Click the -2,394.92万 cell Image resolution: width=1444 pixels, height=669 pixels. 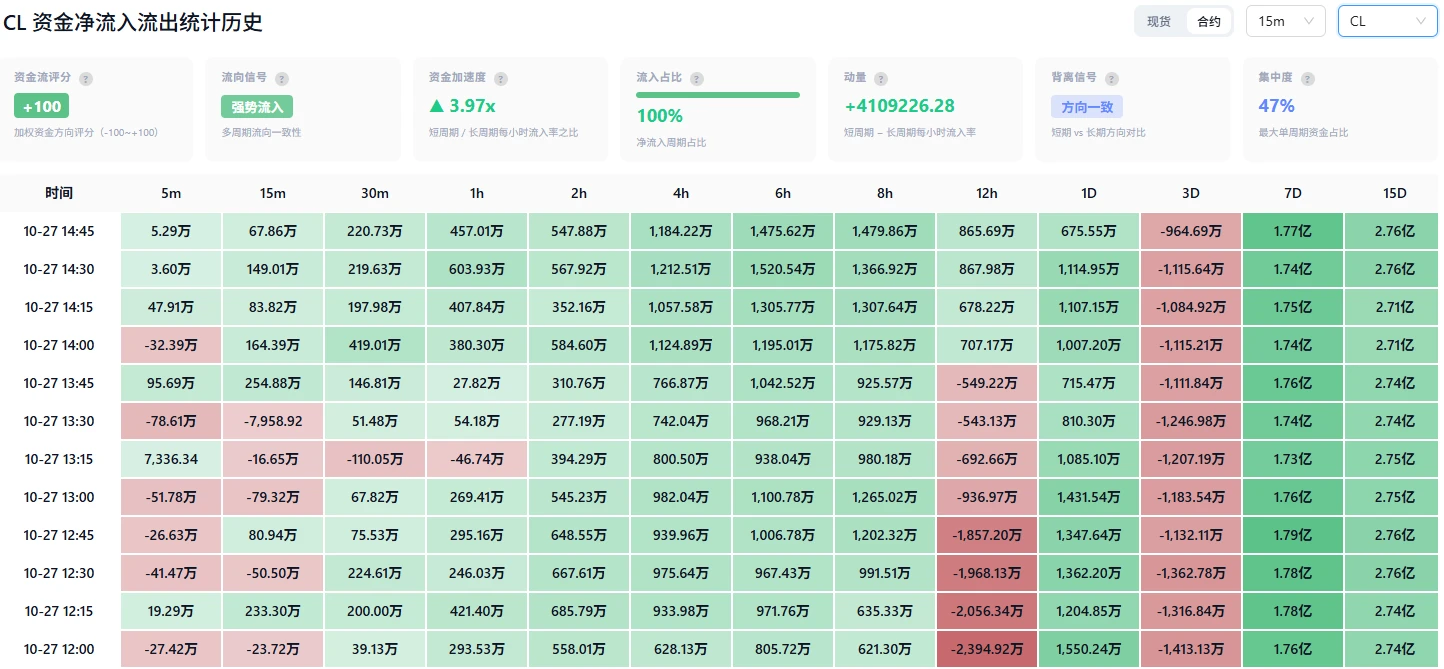[x=986, y=649]
